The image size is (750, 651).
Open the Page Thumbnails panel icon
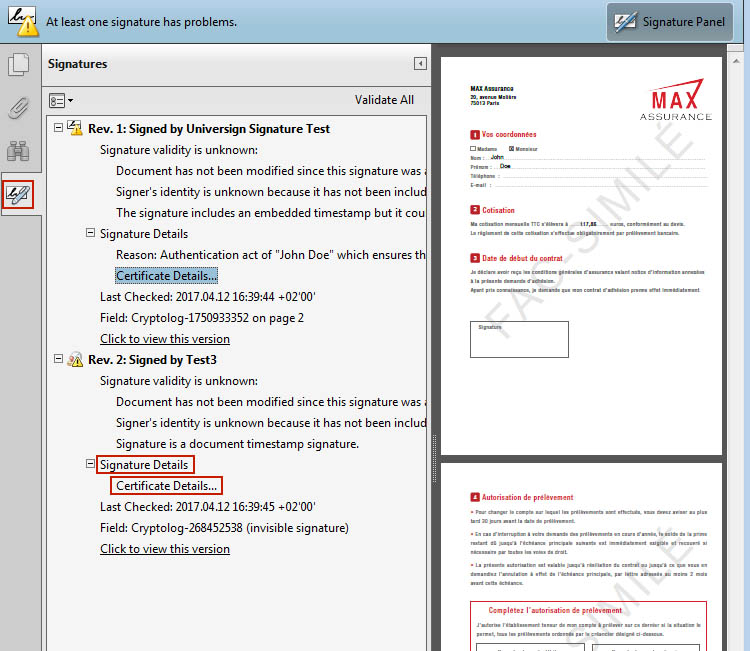point(18,66)
